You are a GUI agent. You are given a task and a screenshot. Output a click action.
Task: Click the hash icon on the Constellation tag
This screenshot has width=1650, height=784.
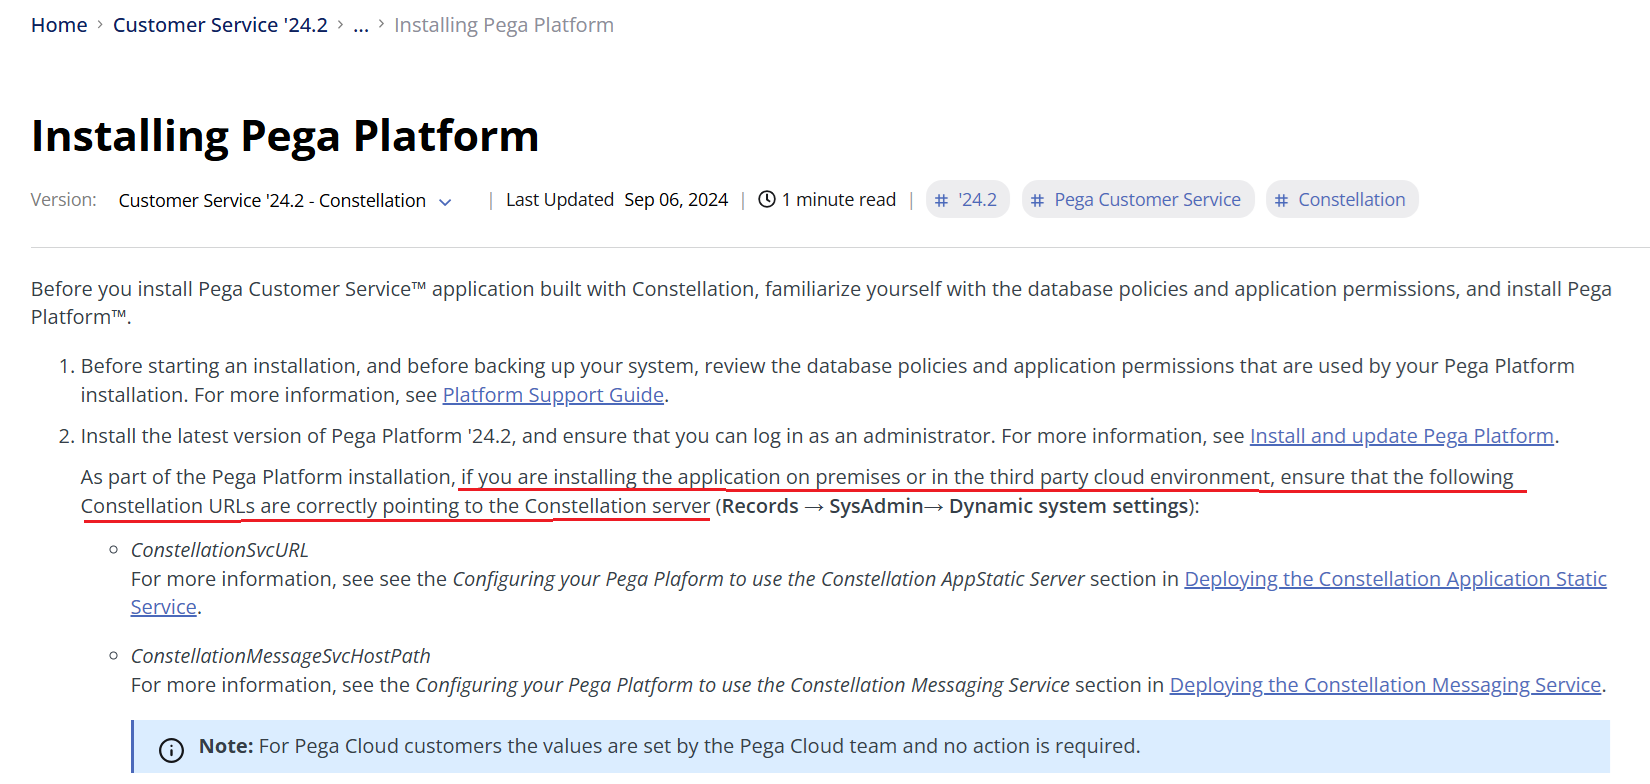pyautogui.click(x=1282, y=201)
